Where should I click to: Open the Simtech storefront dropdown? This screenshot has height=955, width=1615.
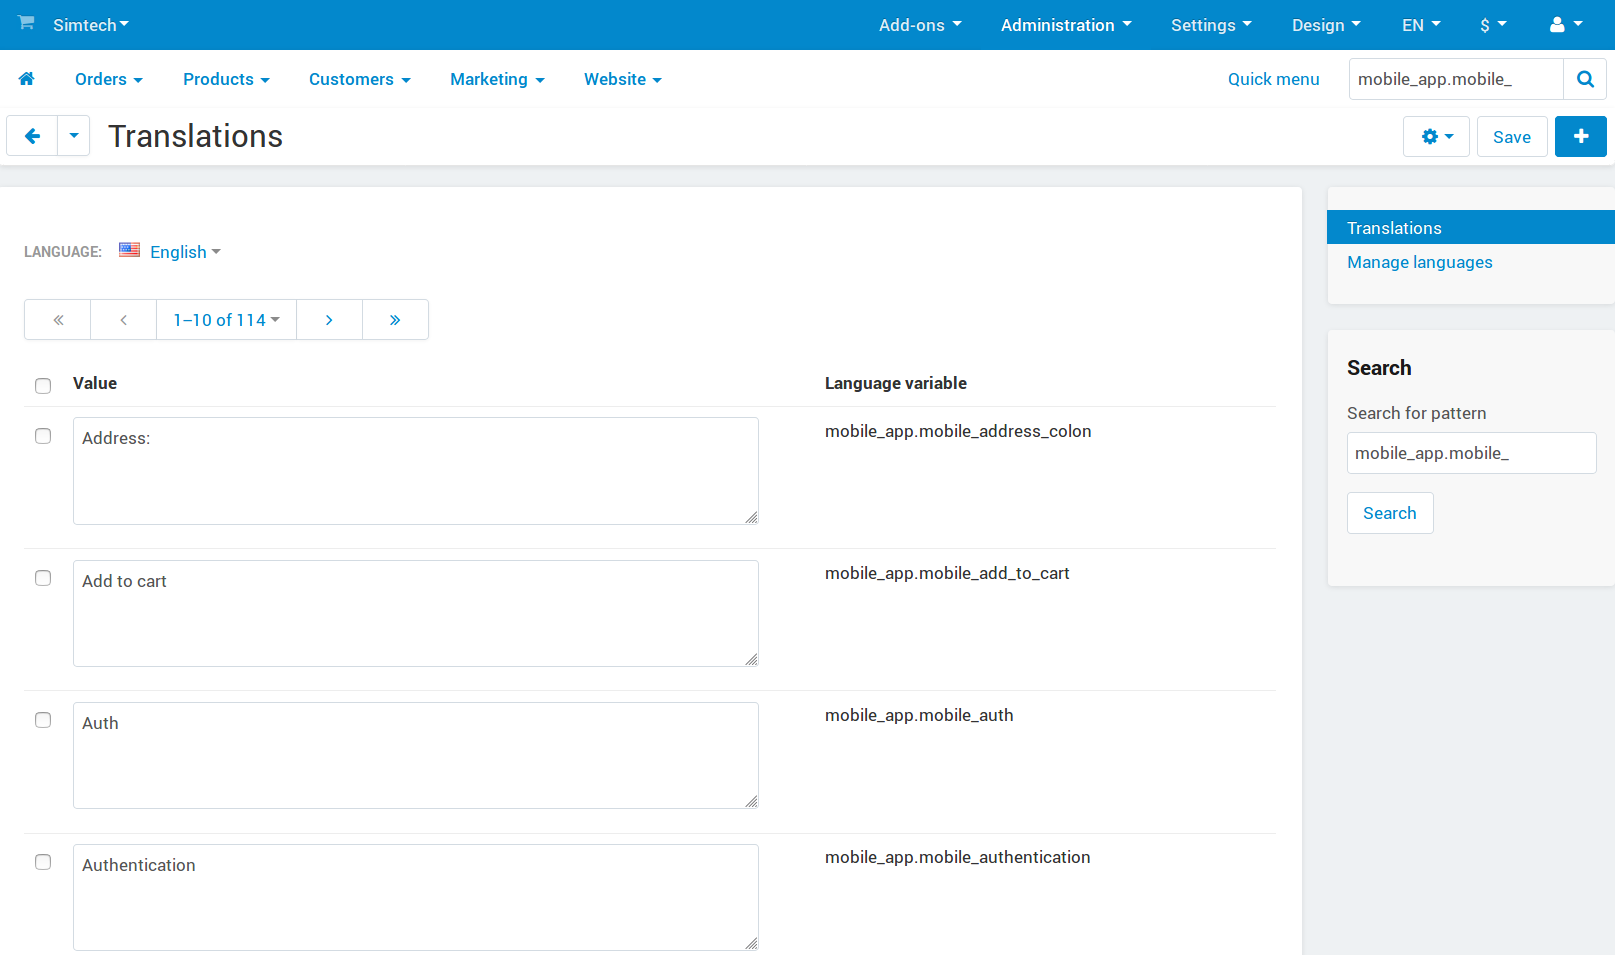(x=91, y=25)
